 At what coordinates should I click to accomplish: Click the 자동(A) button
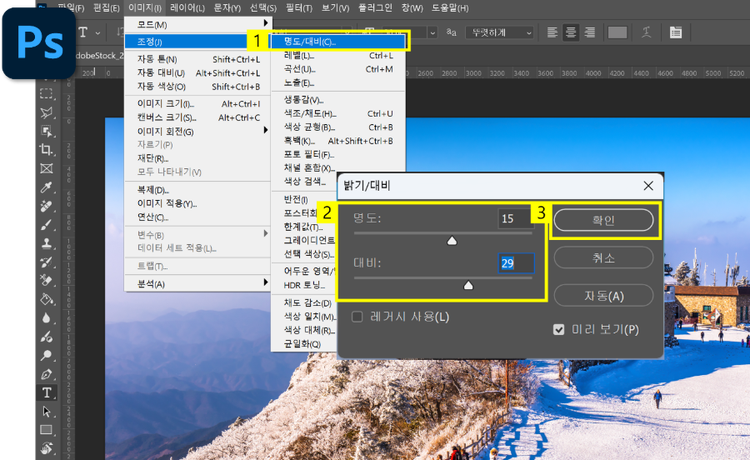pyautogui.click(x=604, y=296)
